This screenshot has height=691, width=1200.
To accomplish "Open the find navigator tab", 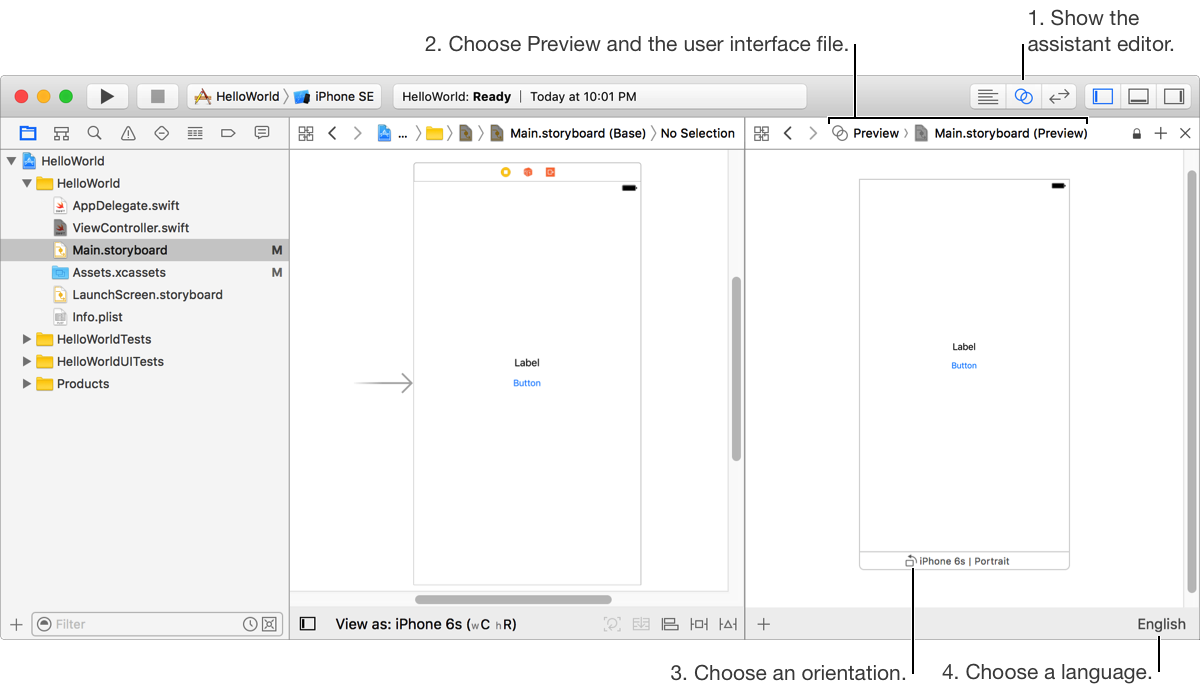I will tap(94, 133).
